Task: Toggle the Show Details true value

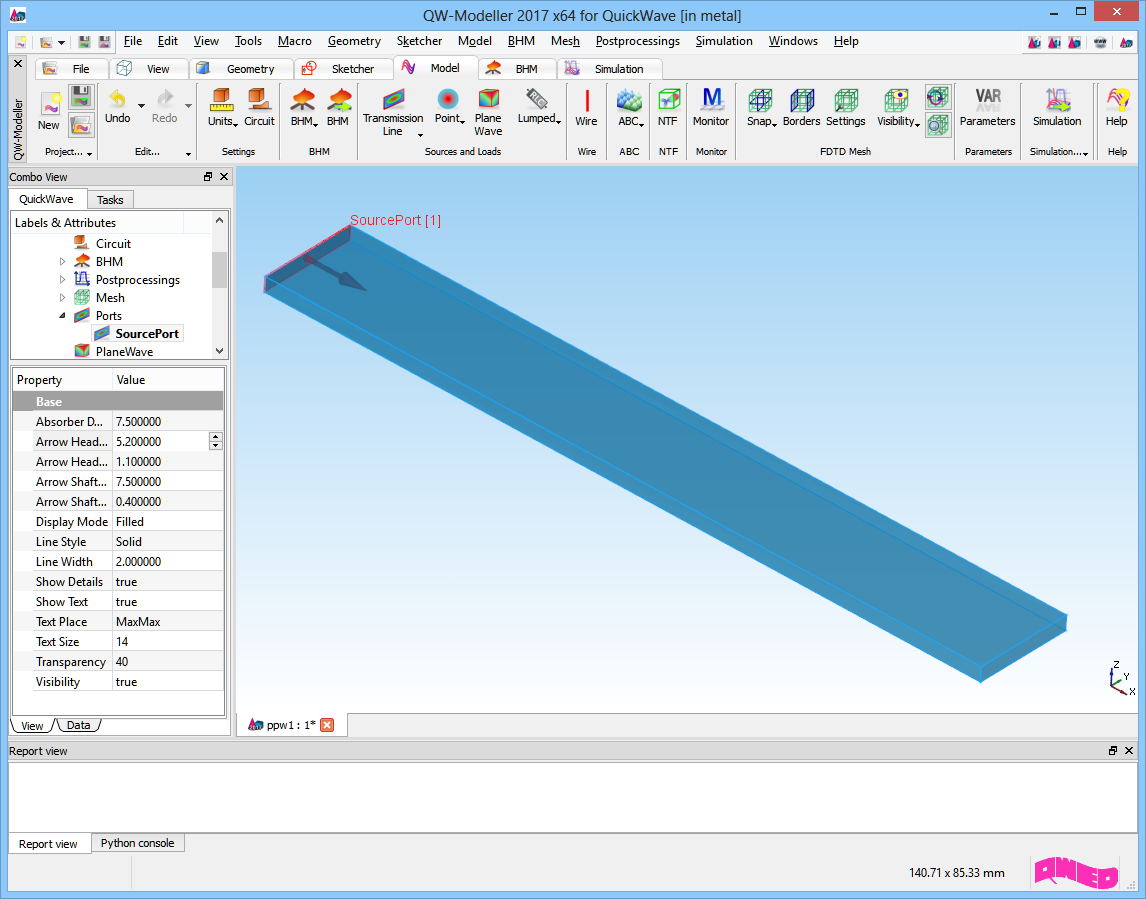Action: 168,582
